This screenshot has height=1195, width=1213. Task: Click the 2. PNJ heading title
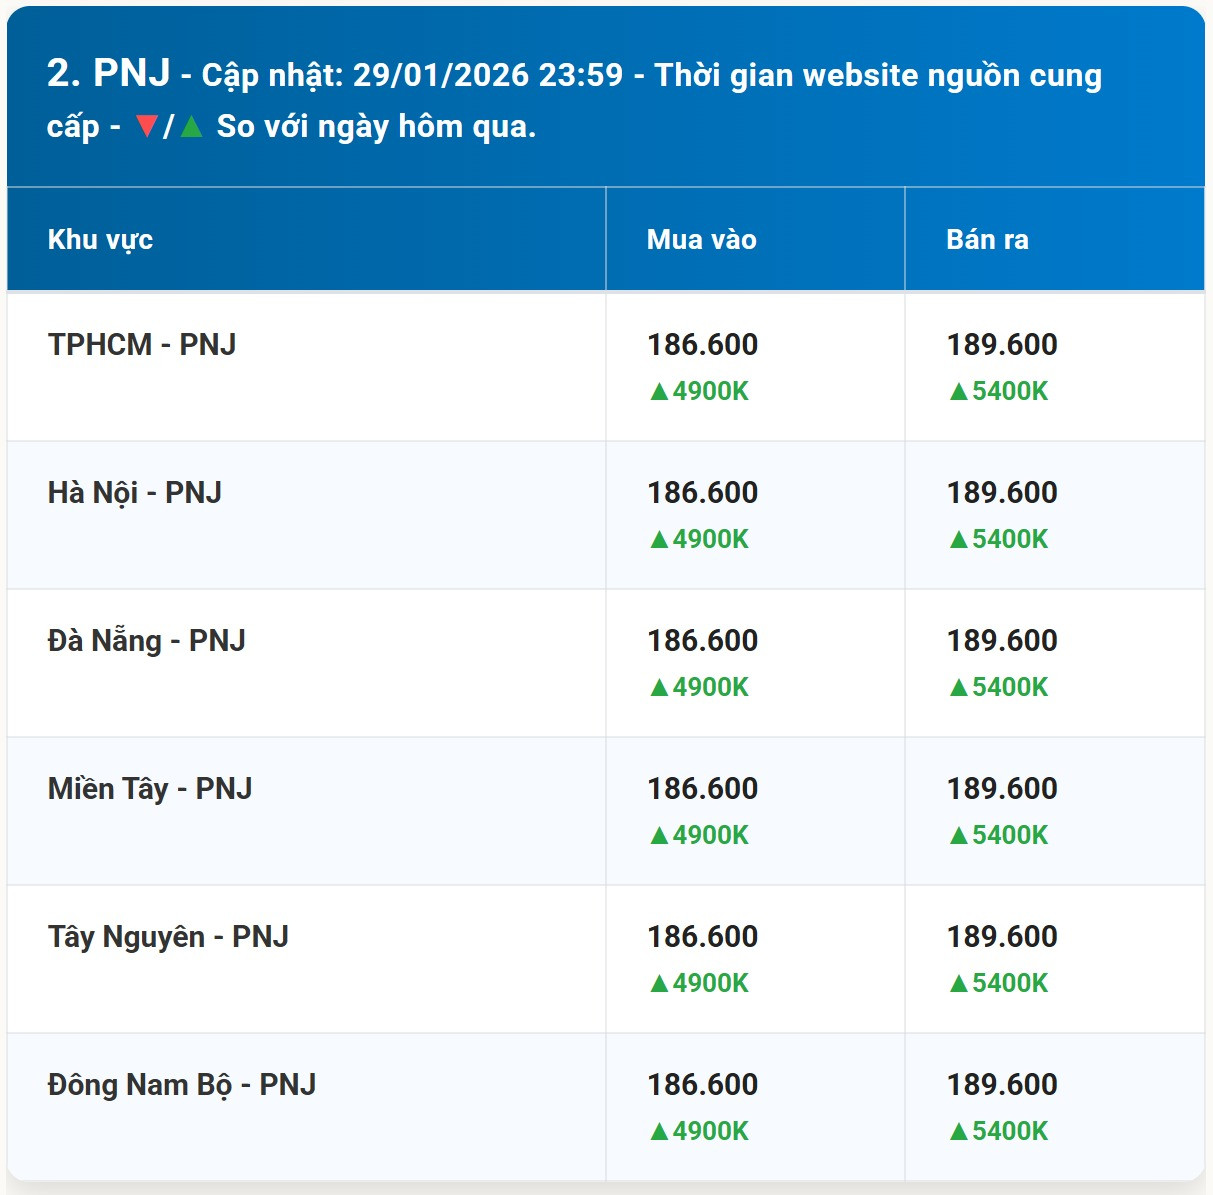pos(109,73)
